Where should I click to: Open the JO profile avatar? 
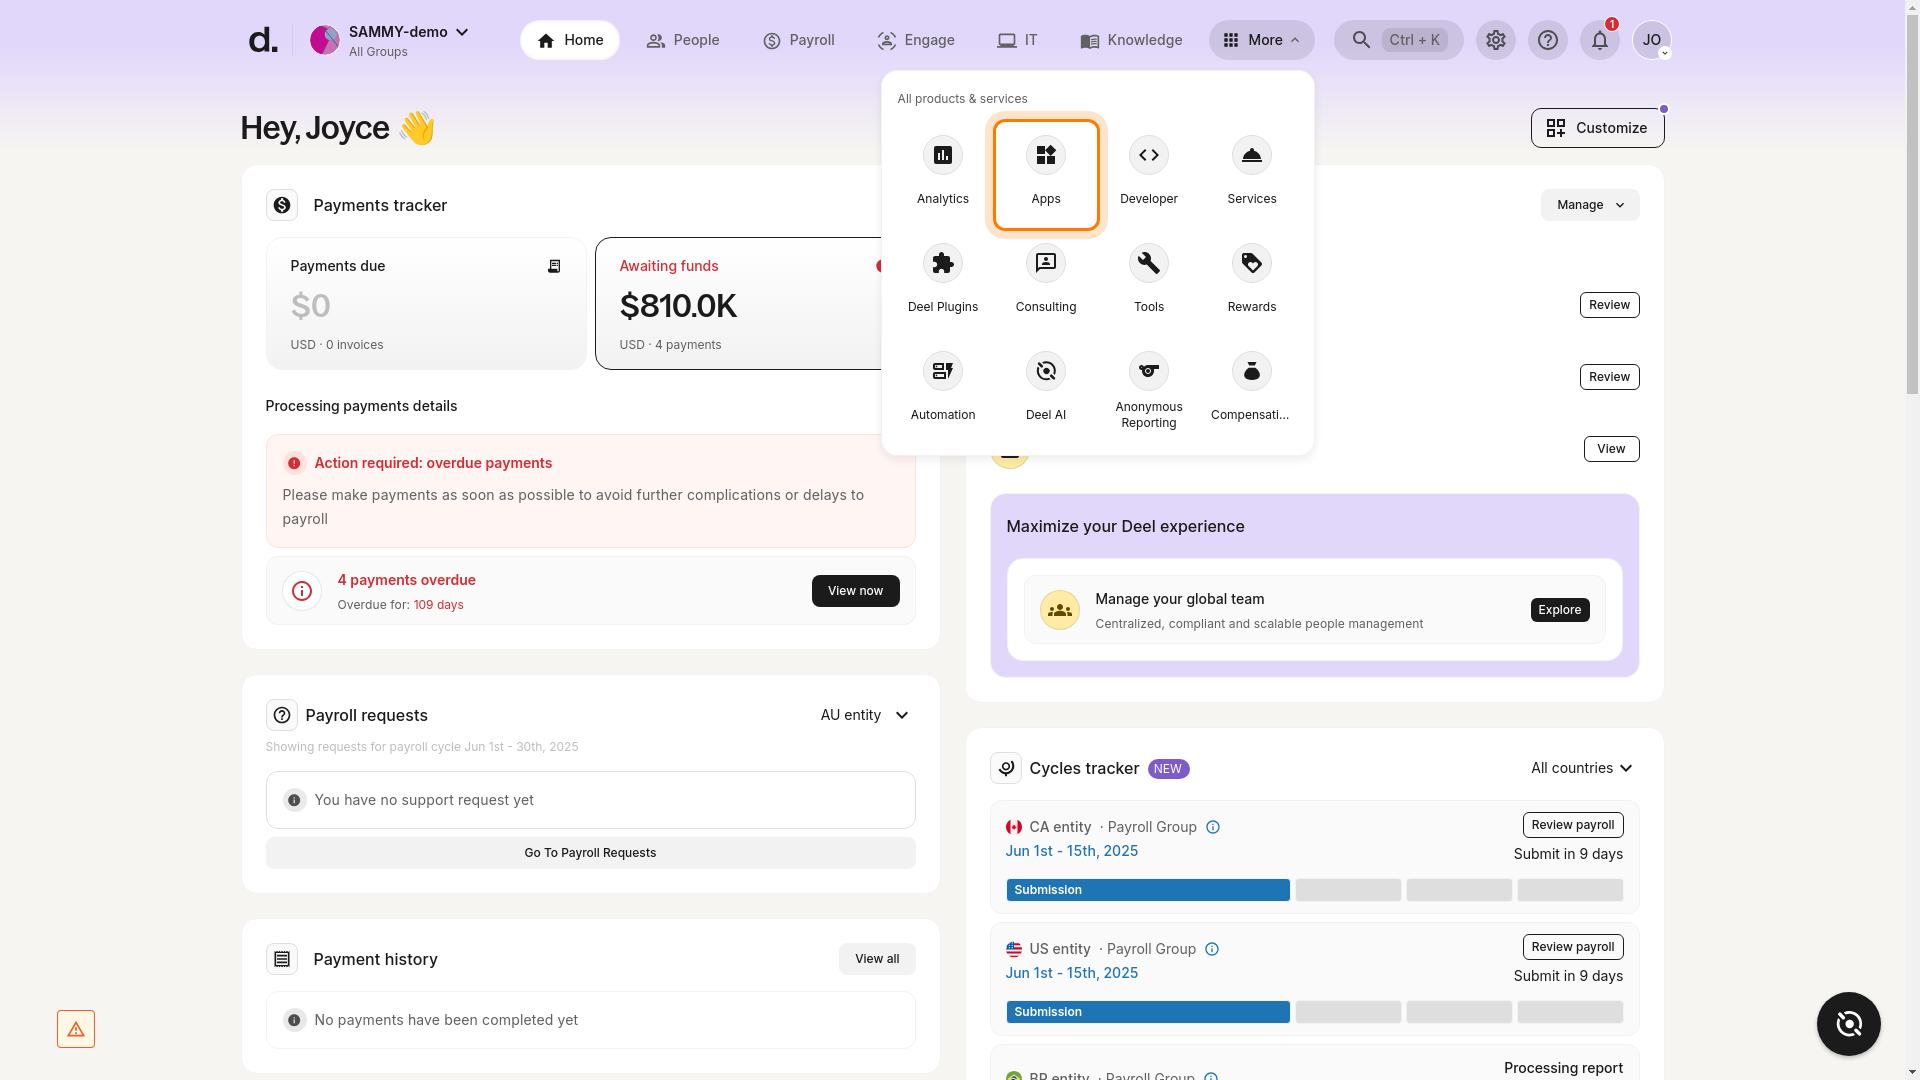(1651, 40)
